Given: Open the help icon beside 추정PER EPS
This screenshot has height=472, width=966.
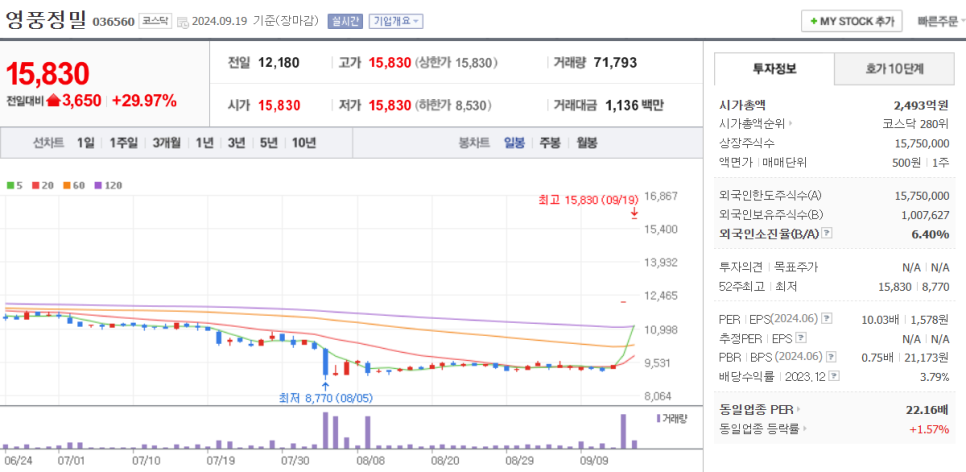Looking at the screenshot, I should pyautogui.click(x=801, y=338).
